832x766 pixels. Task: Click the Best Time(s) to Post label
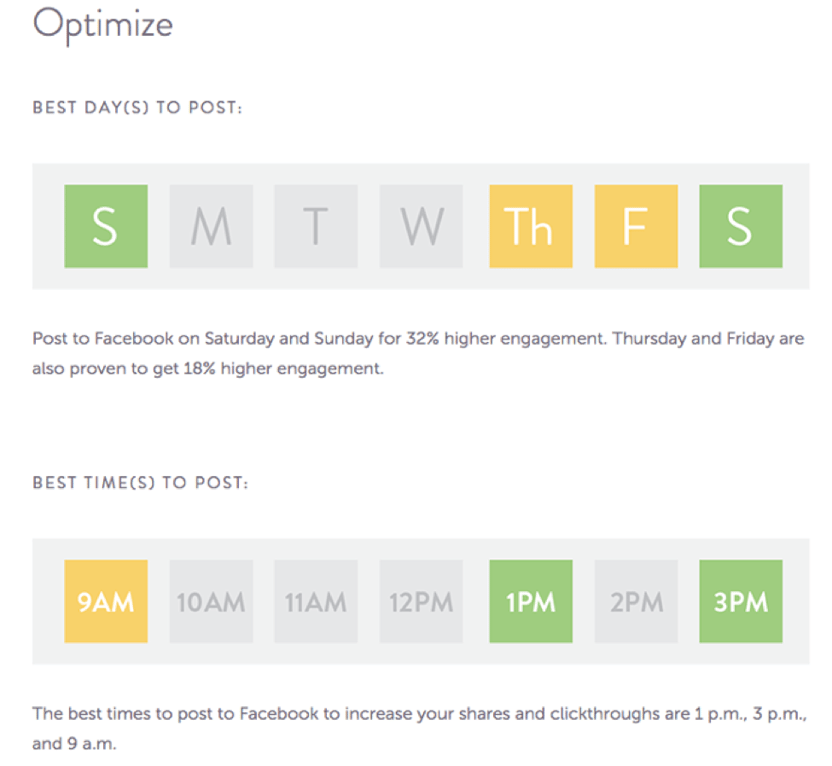[x=140, y=483]
